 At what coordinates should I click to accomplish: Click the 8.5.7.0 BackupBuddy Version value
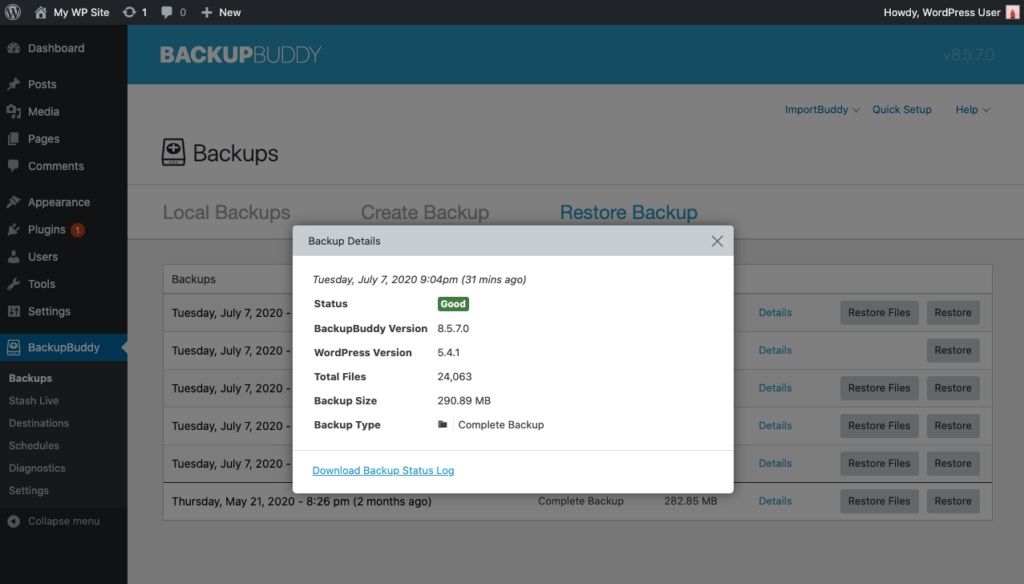453,329
